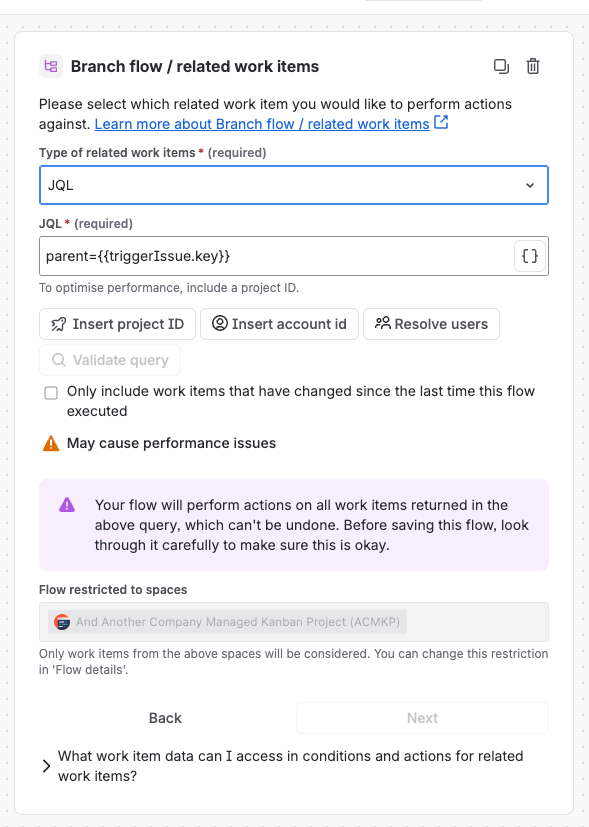This screenshot has height=827, width=589.
Task: Click the Validate query button
Action: click(110, 360)
